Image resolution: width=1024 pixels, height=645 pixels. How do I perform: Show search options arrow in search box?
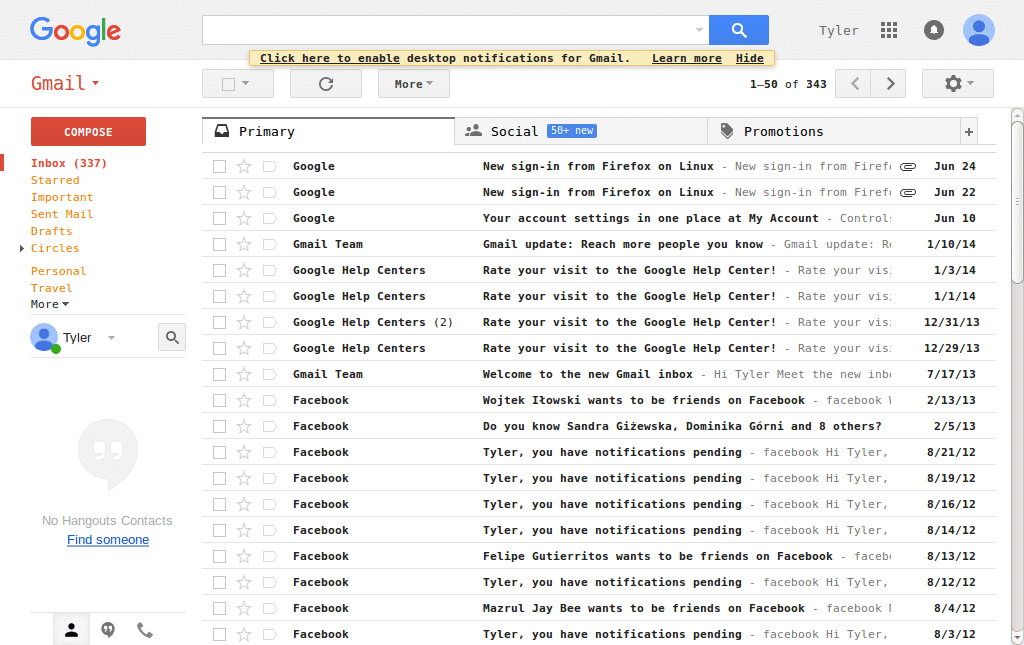699,30
